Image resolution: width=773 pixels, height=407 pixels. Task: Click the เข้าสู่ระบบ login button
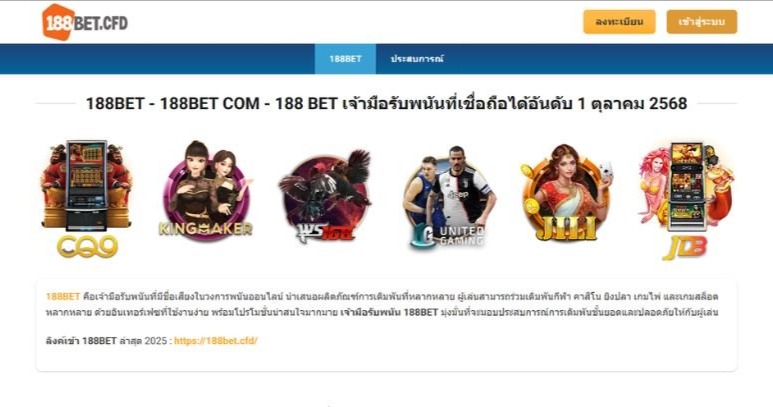702,22
